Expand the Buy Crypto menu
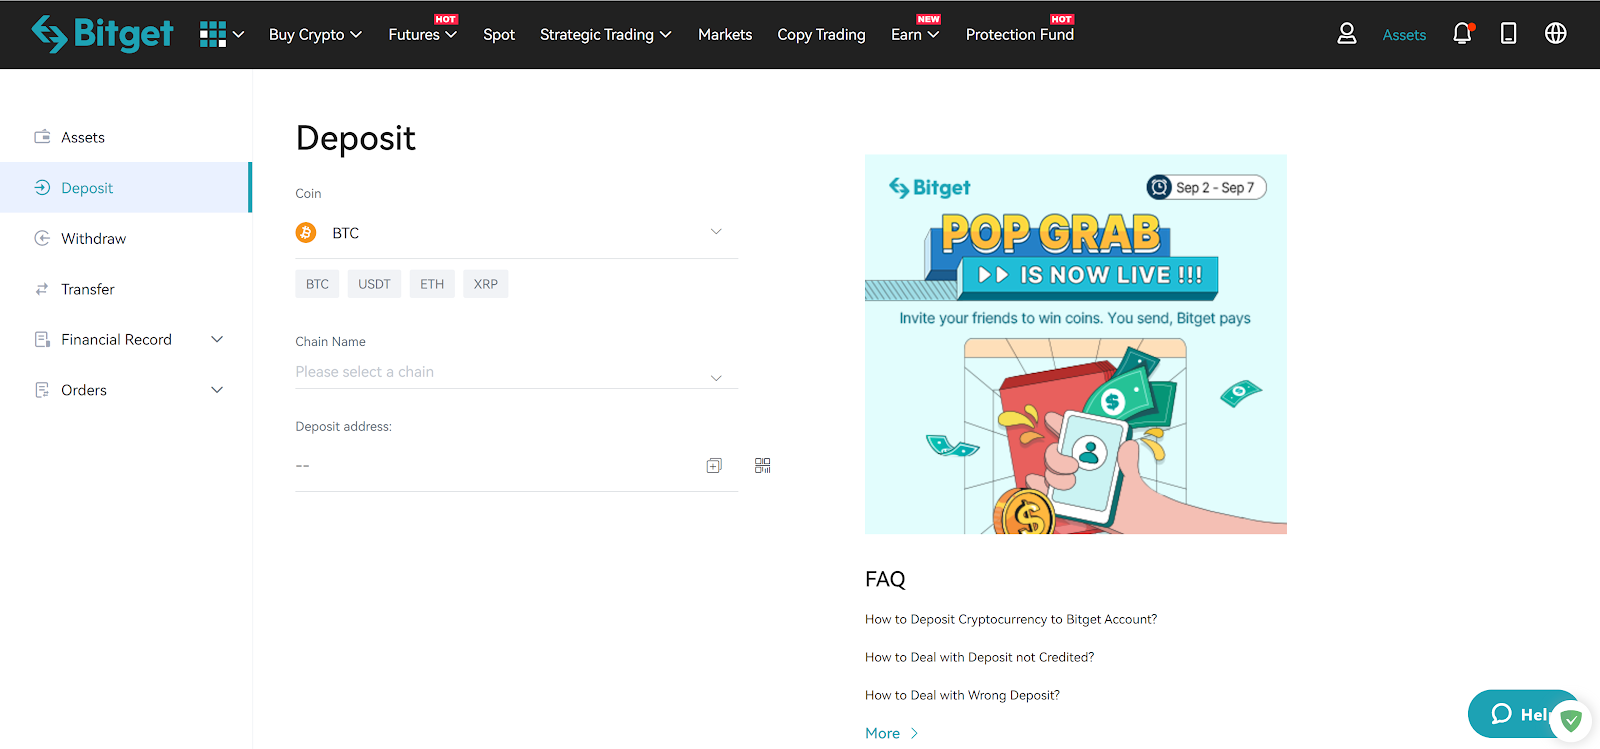 pos(315,34)
